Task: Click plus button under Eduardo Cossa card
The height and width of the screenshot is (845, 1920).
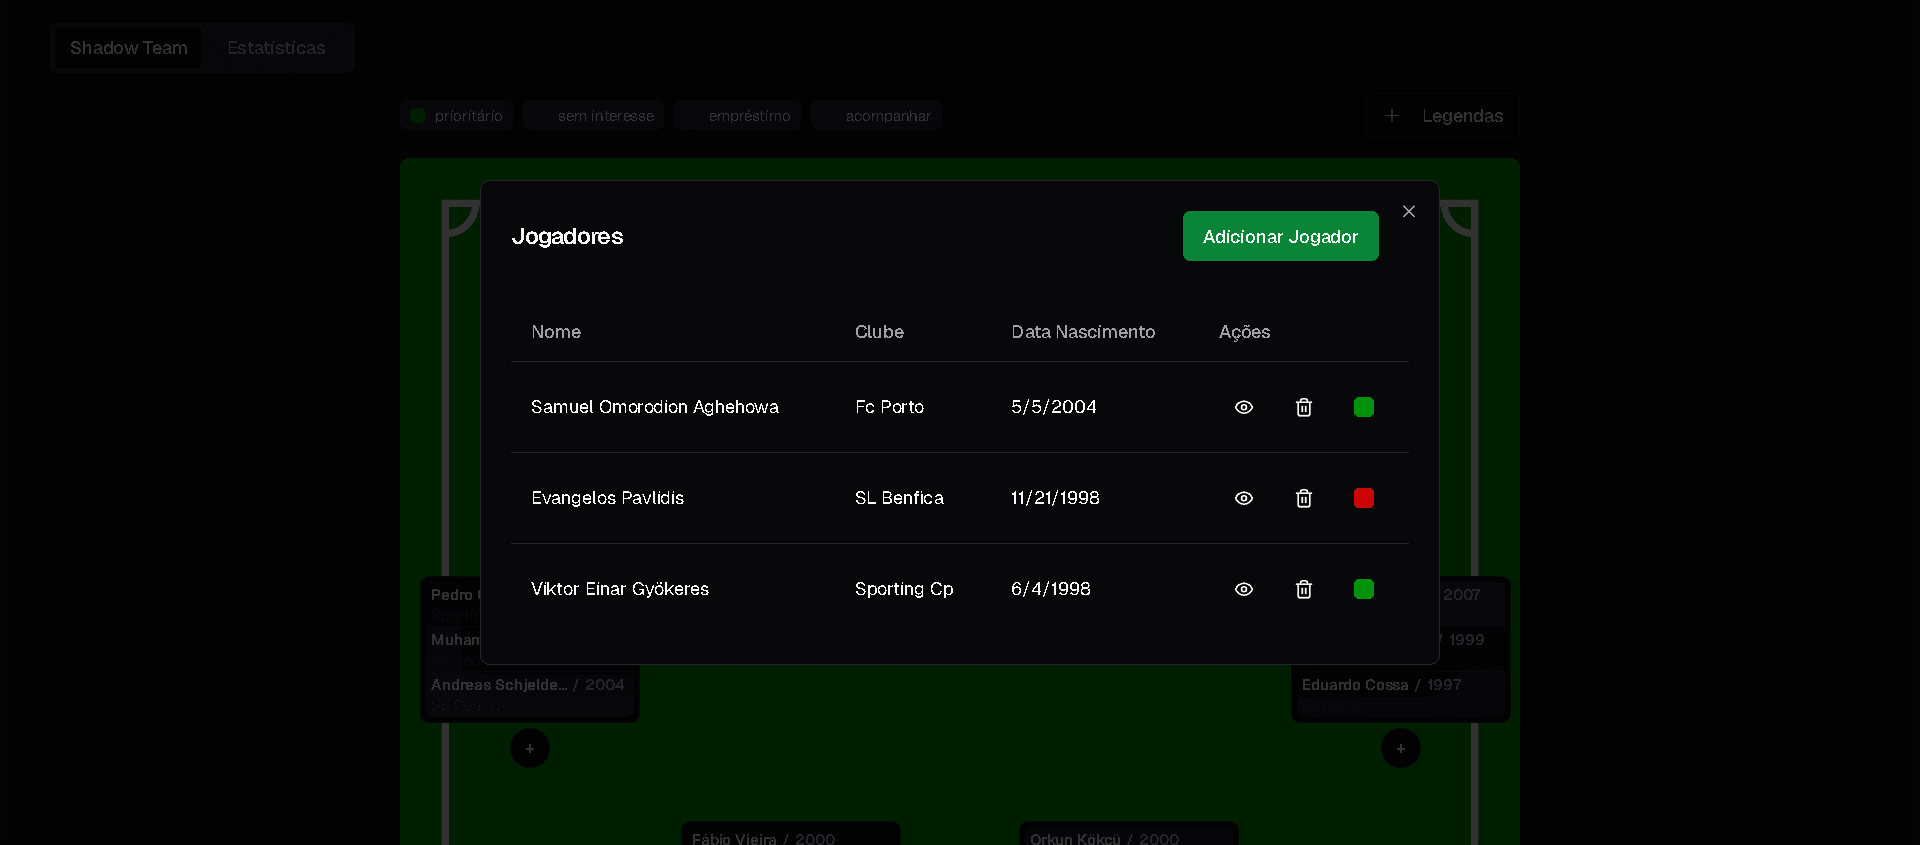Action: click(1400, 748)
